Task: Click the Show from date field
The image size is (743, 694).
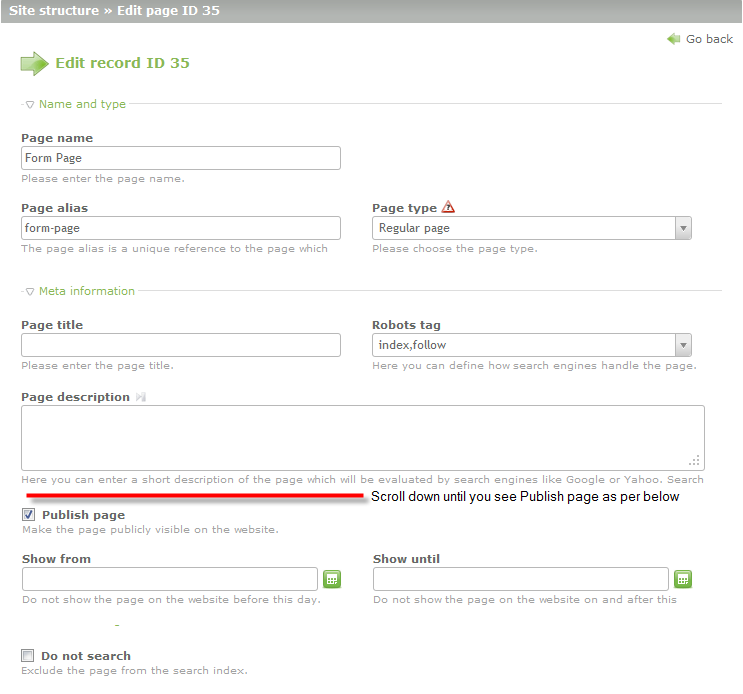Action: [x=170, y=579]
